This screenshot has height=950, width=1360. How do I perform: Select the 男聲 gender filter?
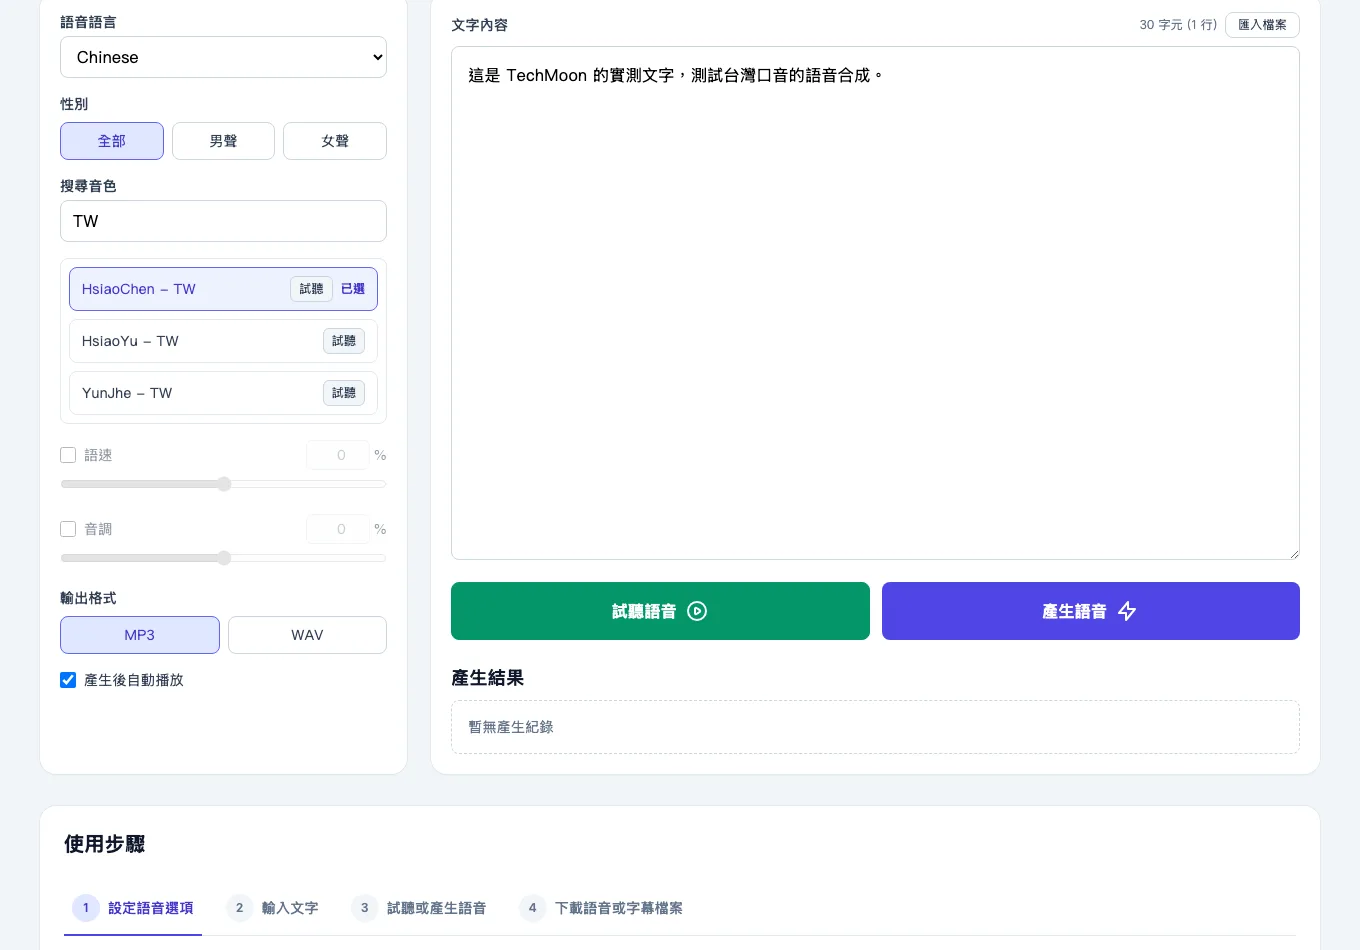pyautogui.click(x=223, y=141)
